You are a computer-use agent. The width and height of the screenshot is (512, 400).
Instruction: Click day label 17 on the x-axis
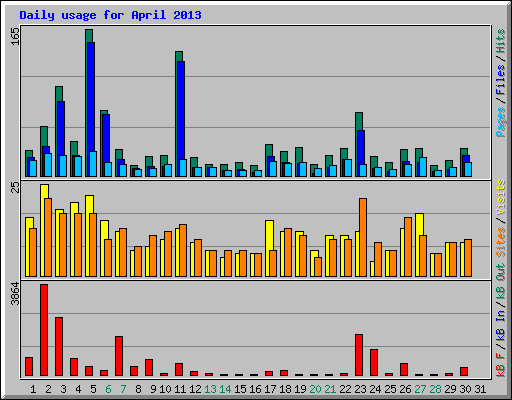tap(270, 389)
